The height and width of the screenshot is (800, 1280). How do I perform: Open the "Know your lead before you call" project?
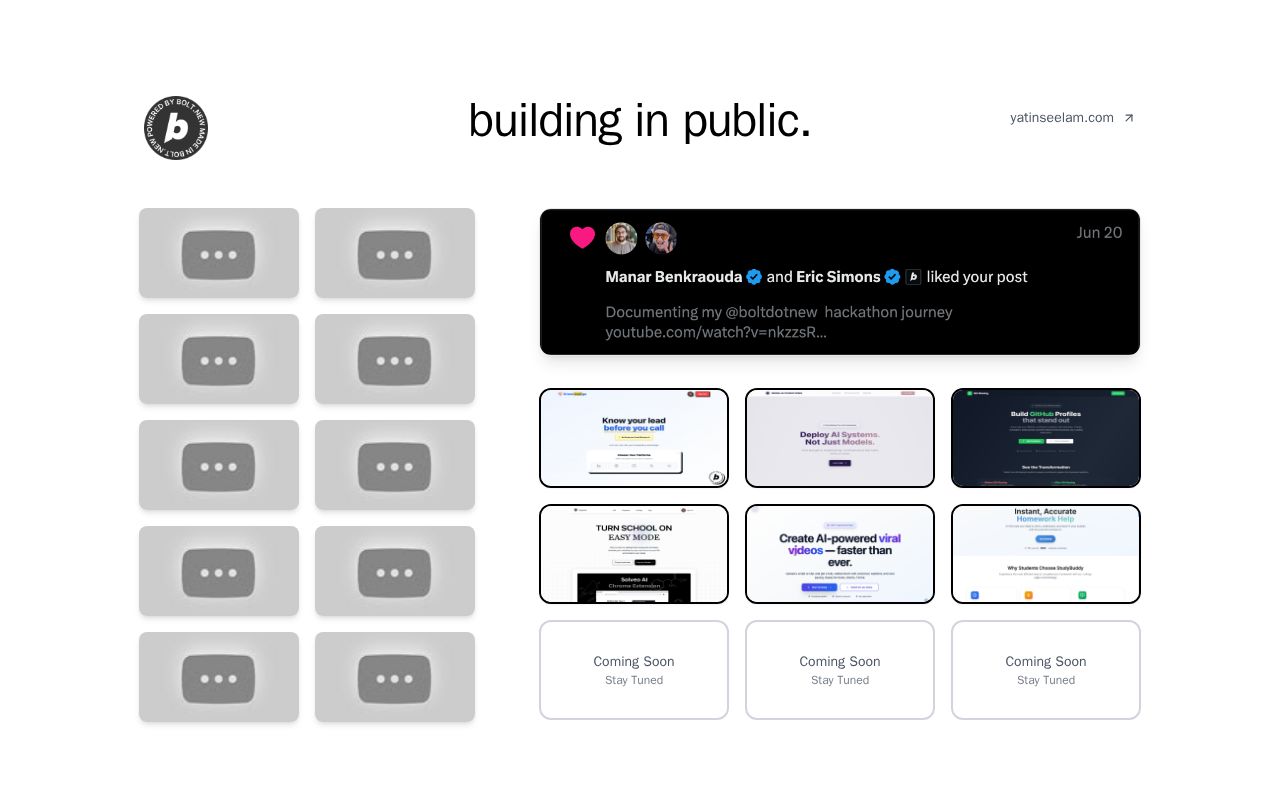click(634, 438)
